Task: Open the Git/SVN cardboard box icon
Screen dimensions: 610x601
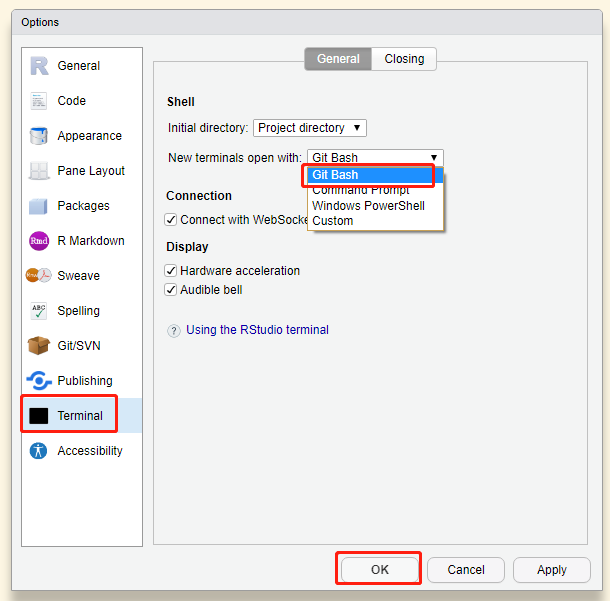Action: point(39,346)
